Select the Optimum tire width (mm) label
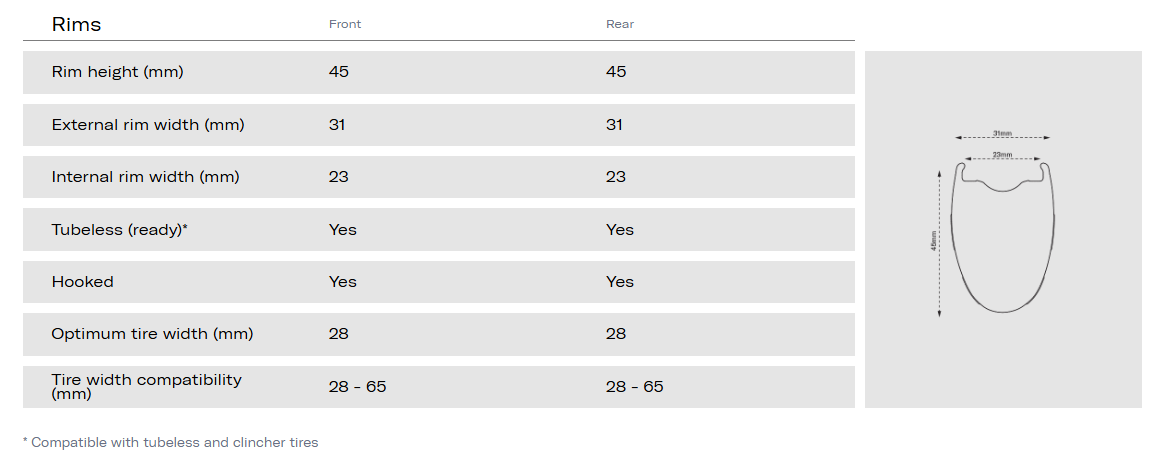 [152, 334]
